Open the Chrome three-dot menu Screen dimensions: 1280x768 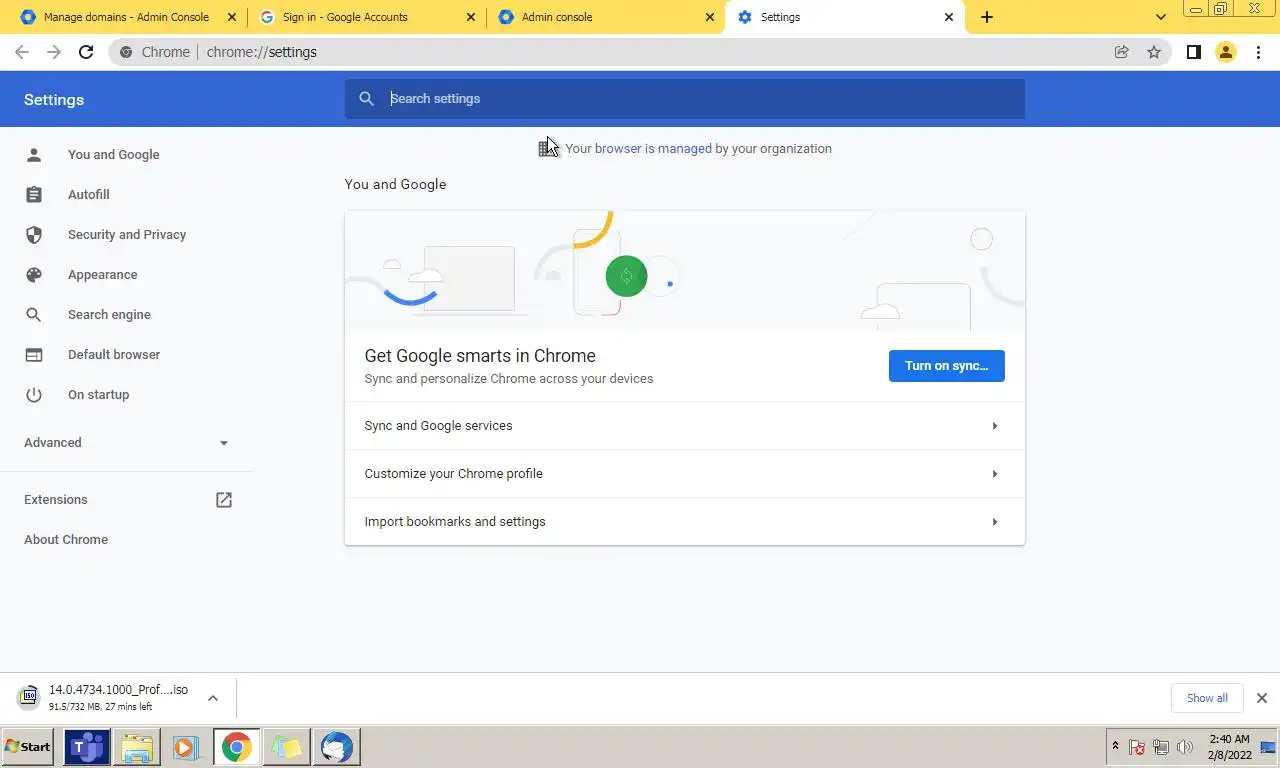(x=1258, y=52)
